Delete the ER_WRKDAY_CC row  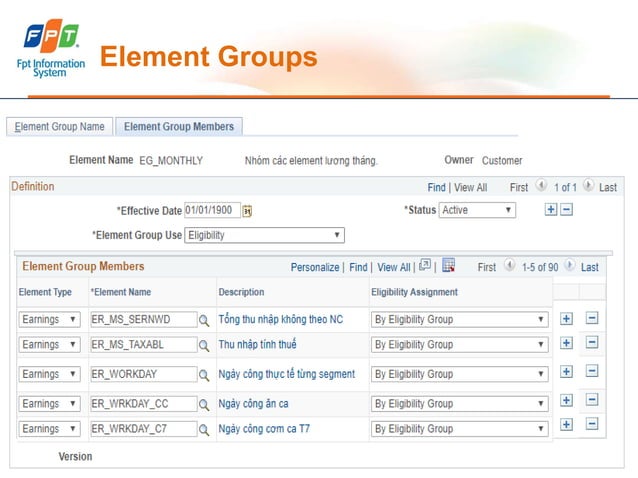(591, 401)
